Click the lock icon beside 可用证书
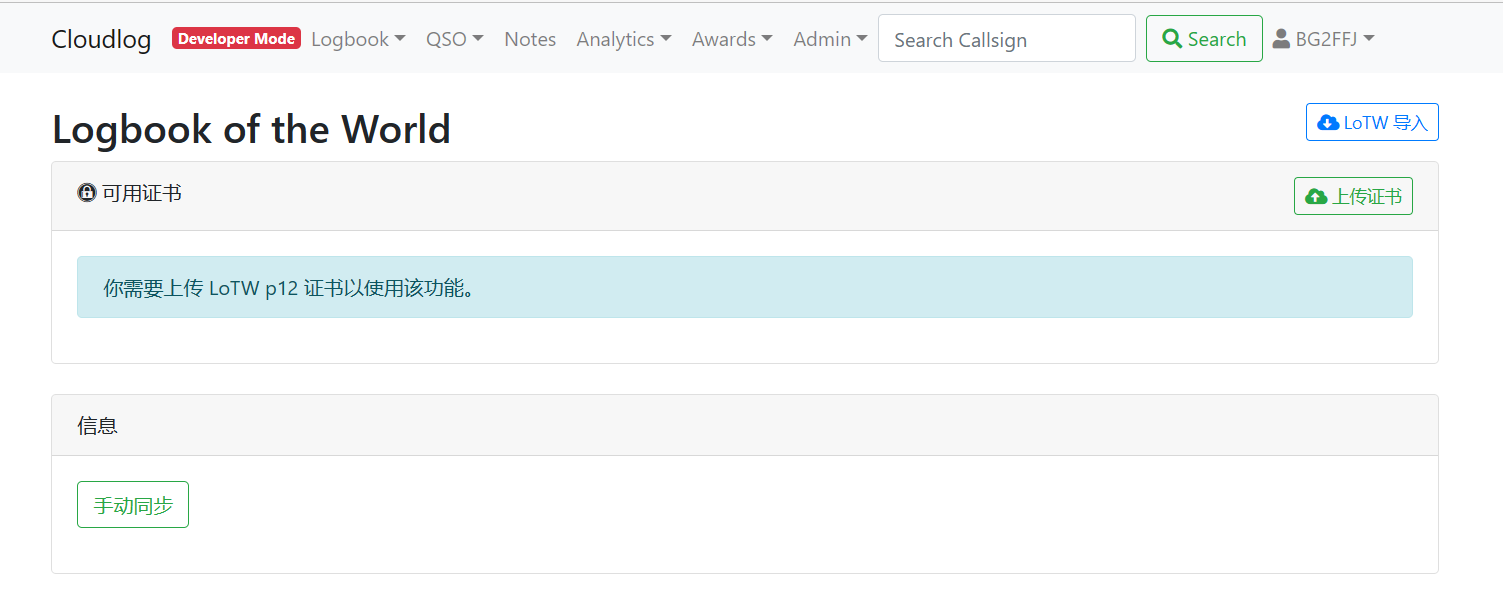Screen dimensions: 1503x603 pyautogui.click(x=87, y=193)
